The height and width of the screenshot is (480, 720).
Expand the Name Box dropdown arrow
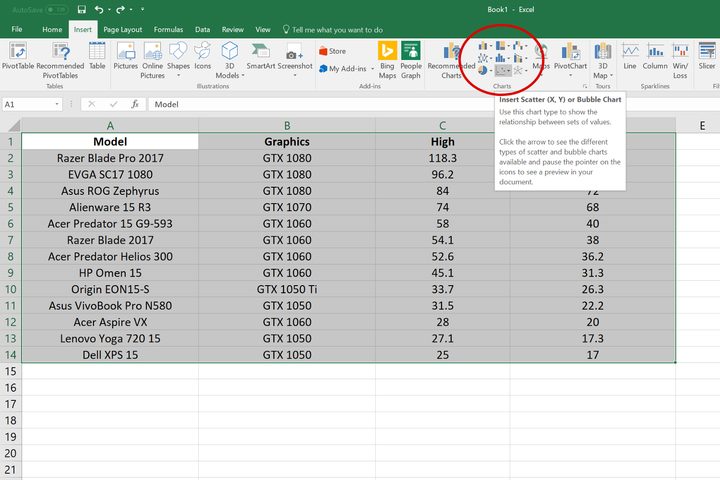point(57,104)
